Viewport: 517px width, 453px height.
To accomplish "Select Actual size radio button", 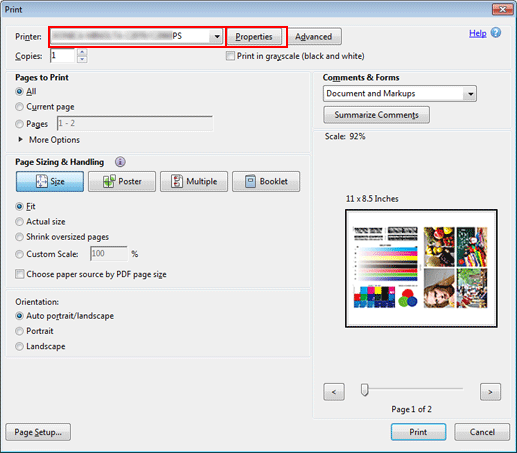I will click(19, 222).
